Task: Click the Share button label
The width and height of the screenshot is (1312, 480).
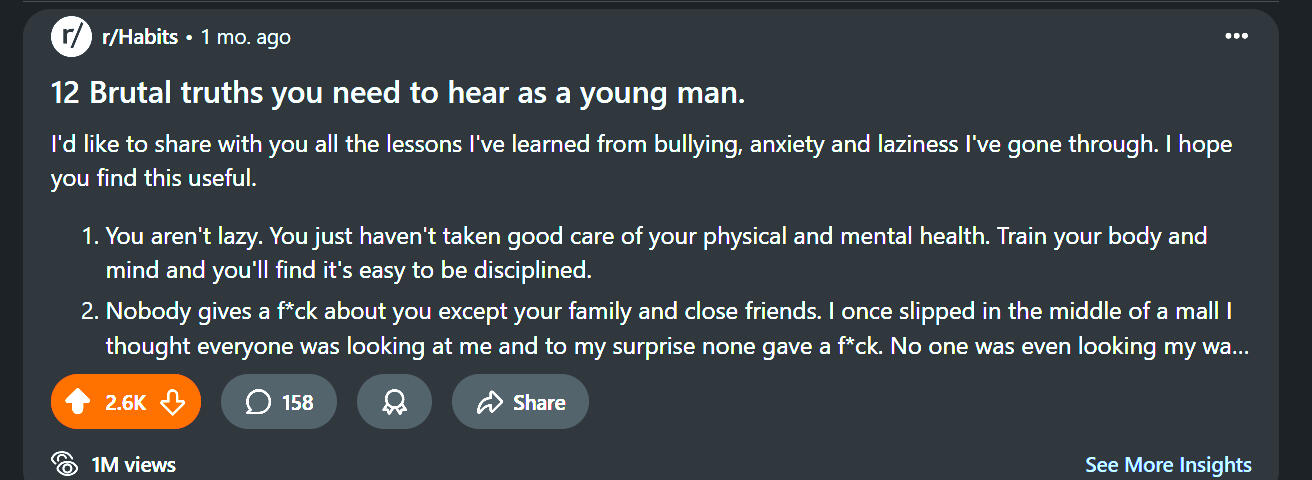Action: tap(539, 402)
